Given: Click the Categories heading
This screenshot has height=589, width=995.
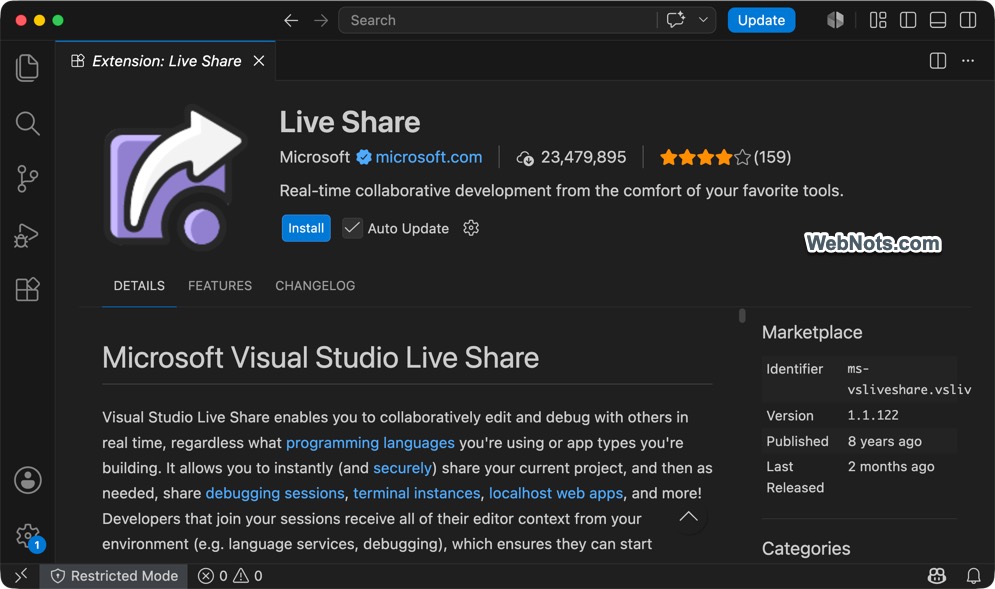Looking at the screenshot, I should pyautogui.click(x=806, y=548).
